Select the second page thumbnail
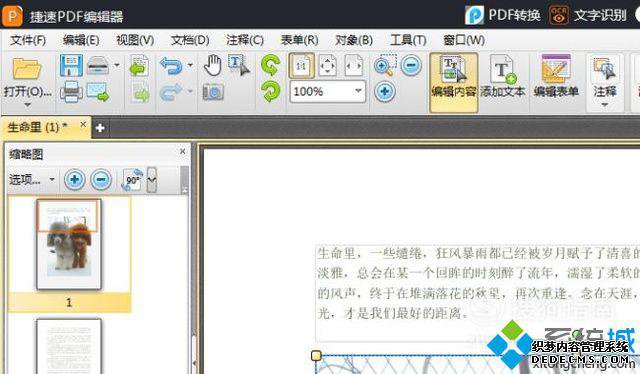Image resolution: width=640 pixels, height=374 pixels. 69,346
